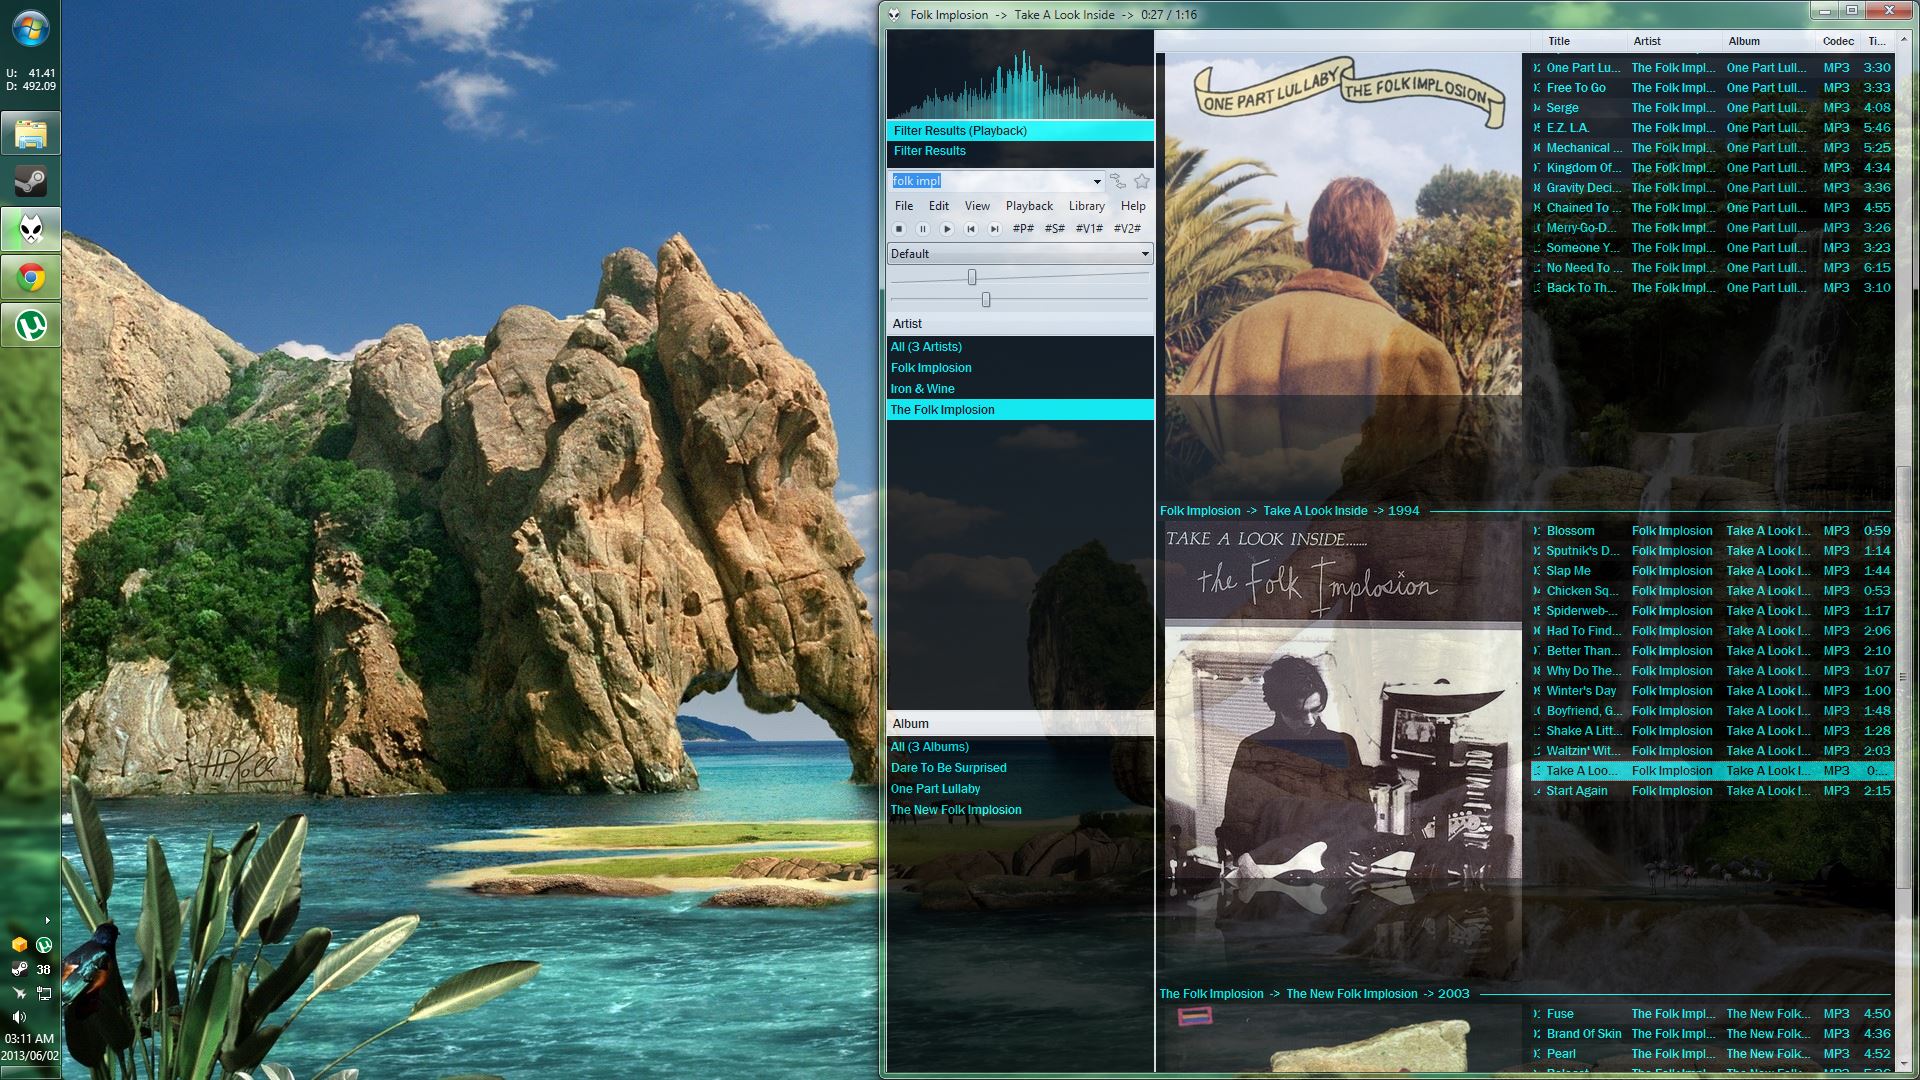
Task: Open the Playback menu
Action: tap(1029, 206)
